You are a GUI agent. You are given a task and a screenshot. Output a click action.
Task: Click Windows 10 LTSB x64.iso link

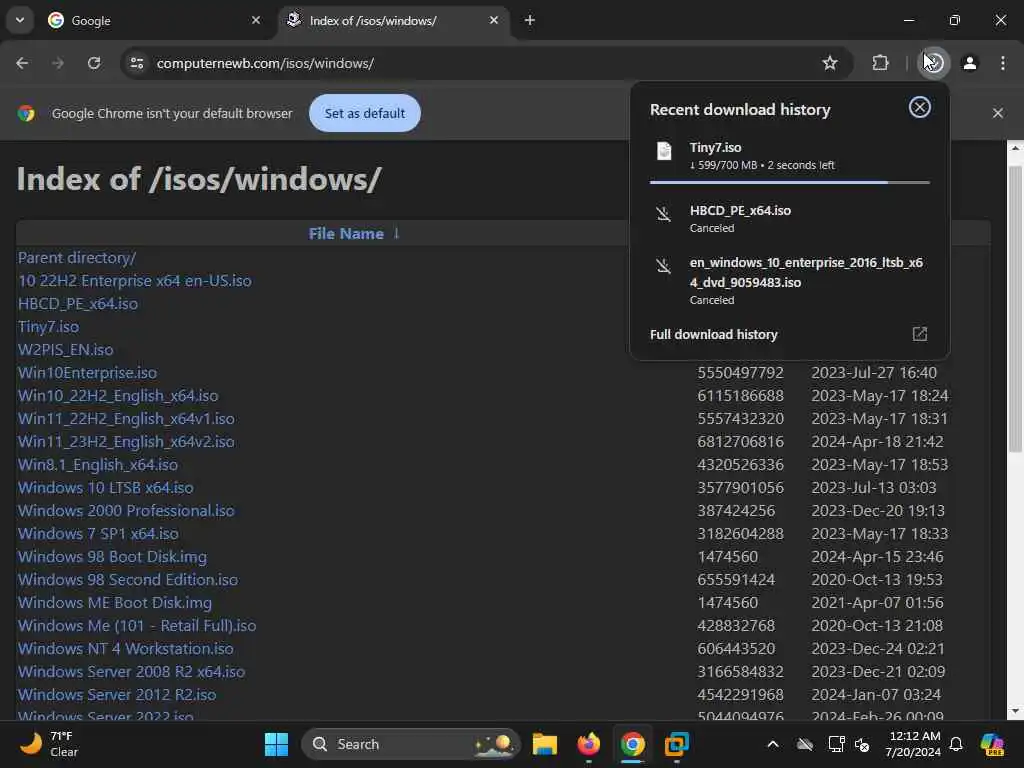tap(106, 488)
